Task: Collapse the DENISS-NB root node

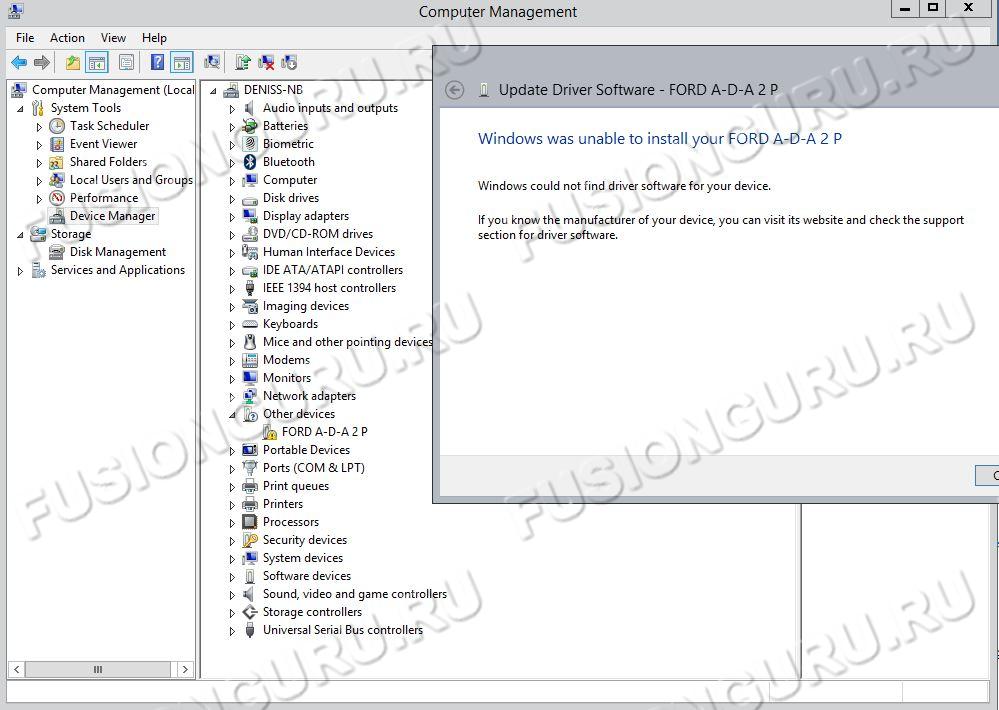Action: click(213, 91)
